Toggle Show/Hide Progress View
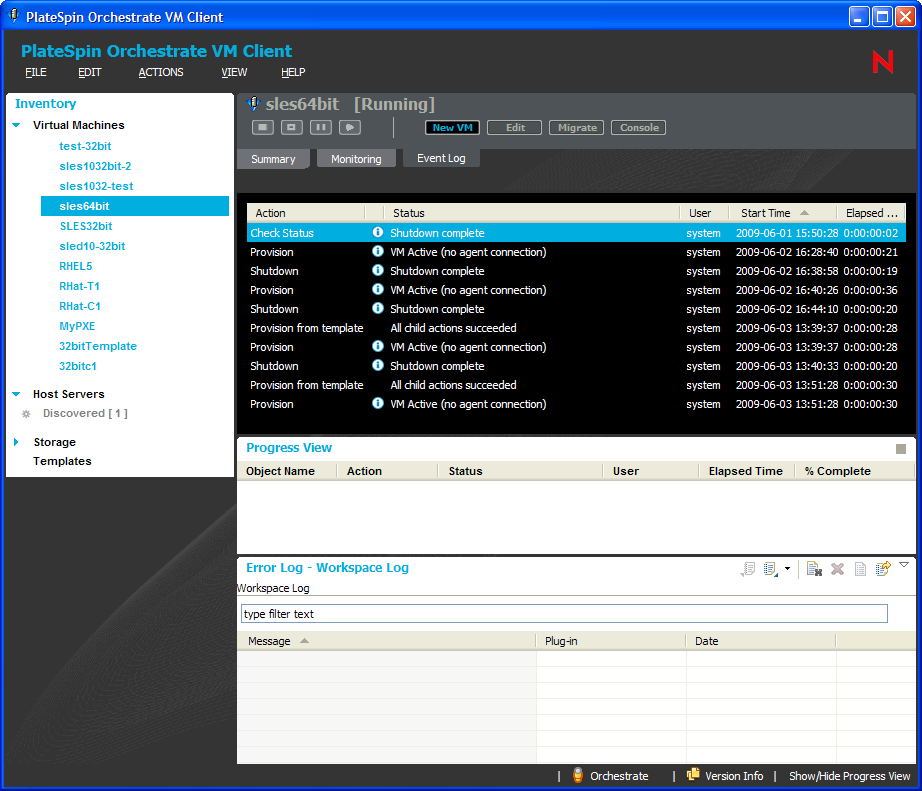 coord(849,776)
